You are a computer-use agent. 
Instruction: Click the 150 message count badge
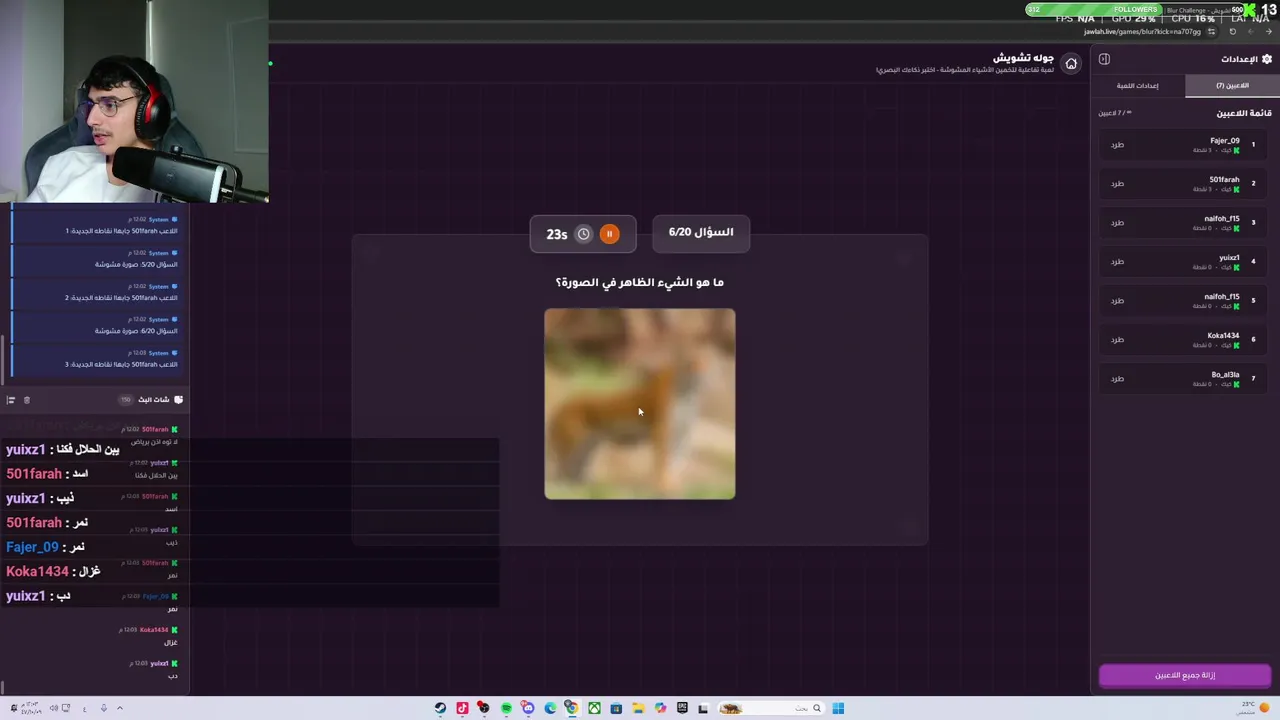coord(125,400)
